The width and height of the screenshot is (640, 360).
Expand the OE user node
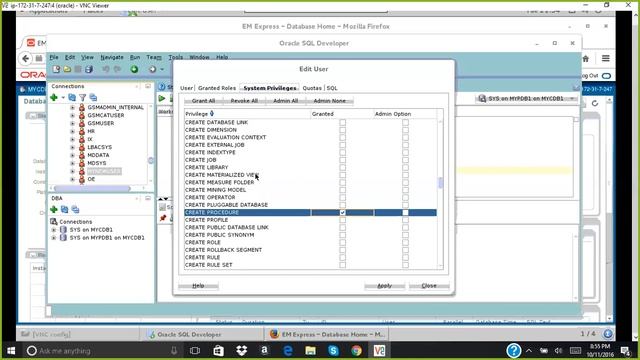pos(73,179)
